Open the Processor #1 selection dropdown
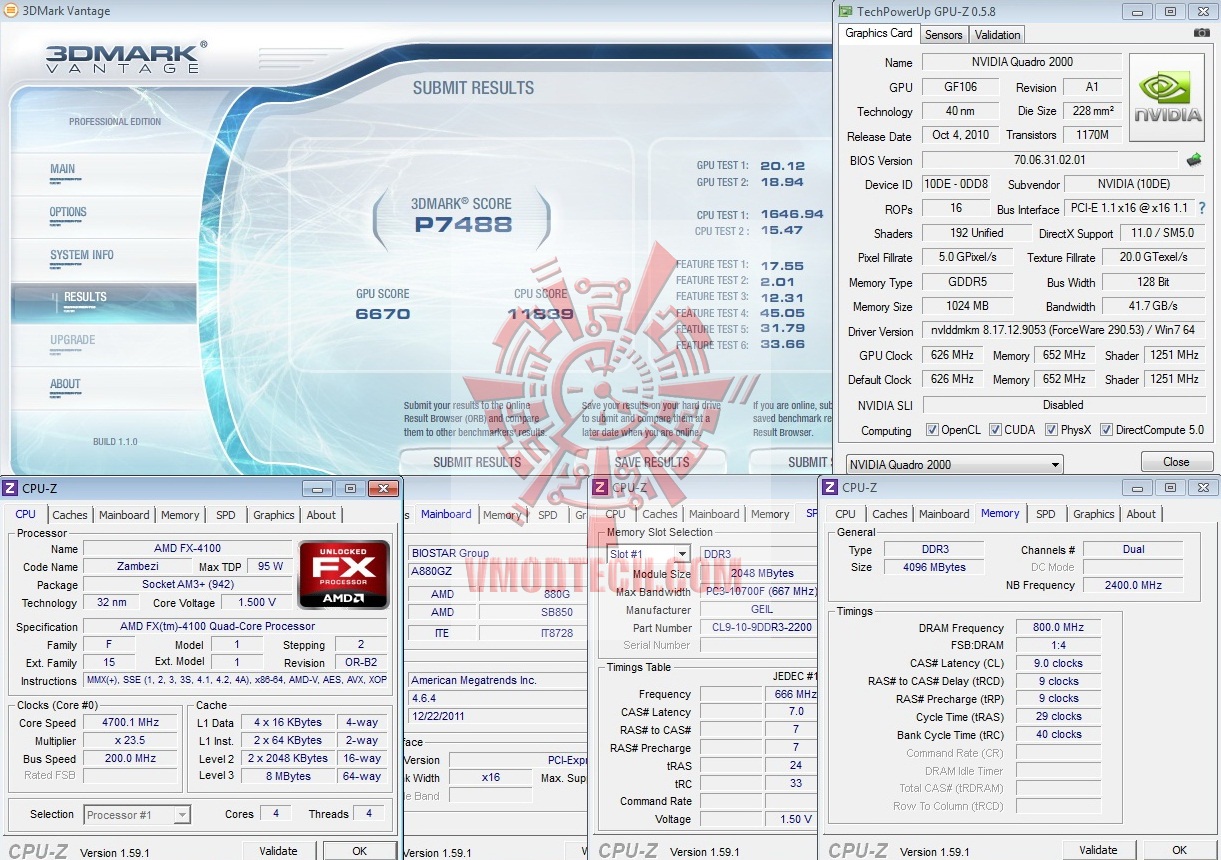The image size is (1221, 860). (x=137, y=815)
